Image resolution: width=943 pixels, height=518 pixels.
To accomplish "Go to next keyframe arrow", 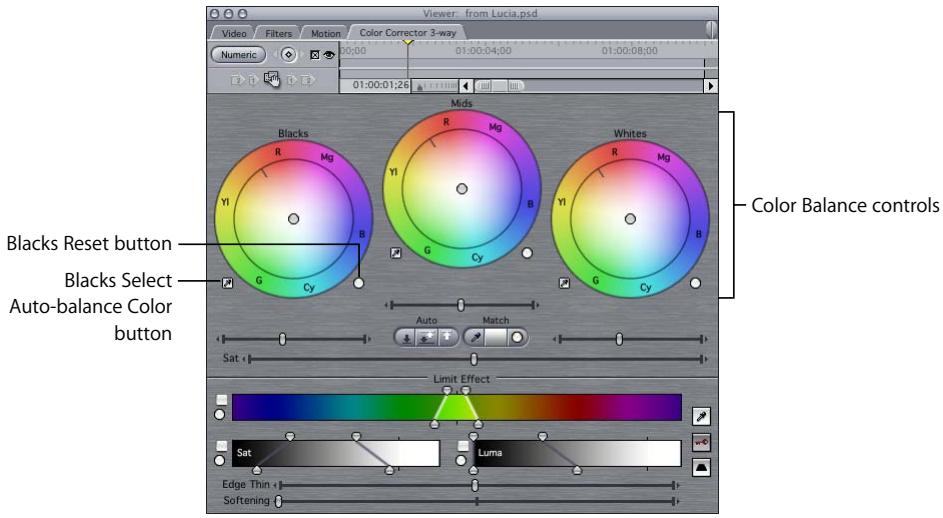I will pos(302,55).
